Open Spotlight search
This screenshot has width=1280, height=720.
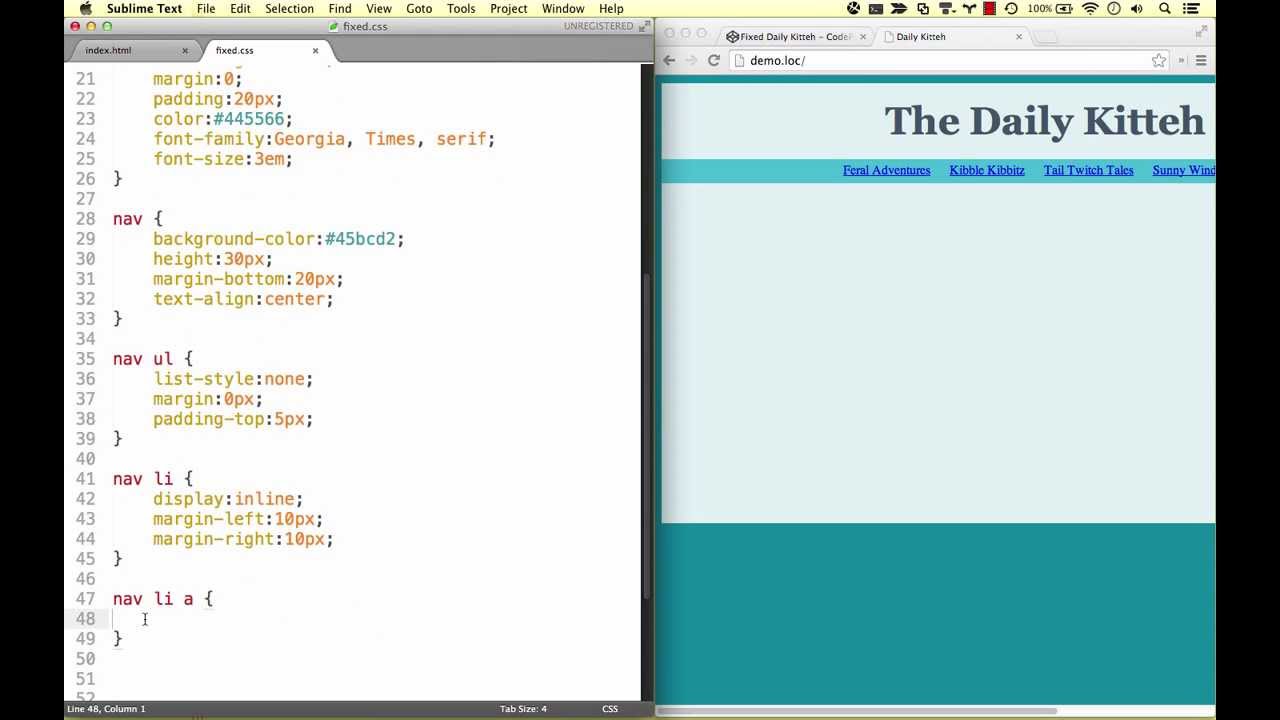pyautogui.click(x=1165, y=9)
